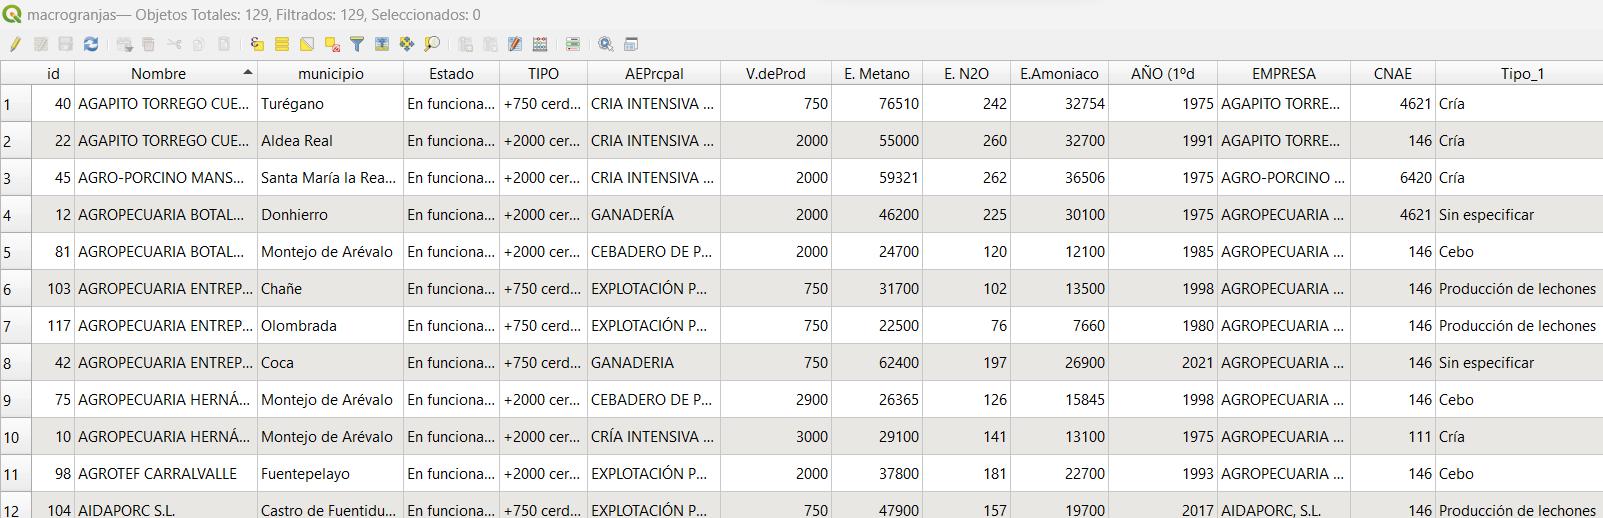Deselect all features
The height and width of the screenshot is (518, 1603).
[x=332, y=44]
